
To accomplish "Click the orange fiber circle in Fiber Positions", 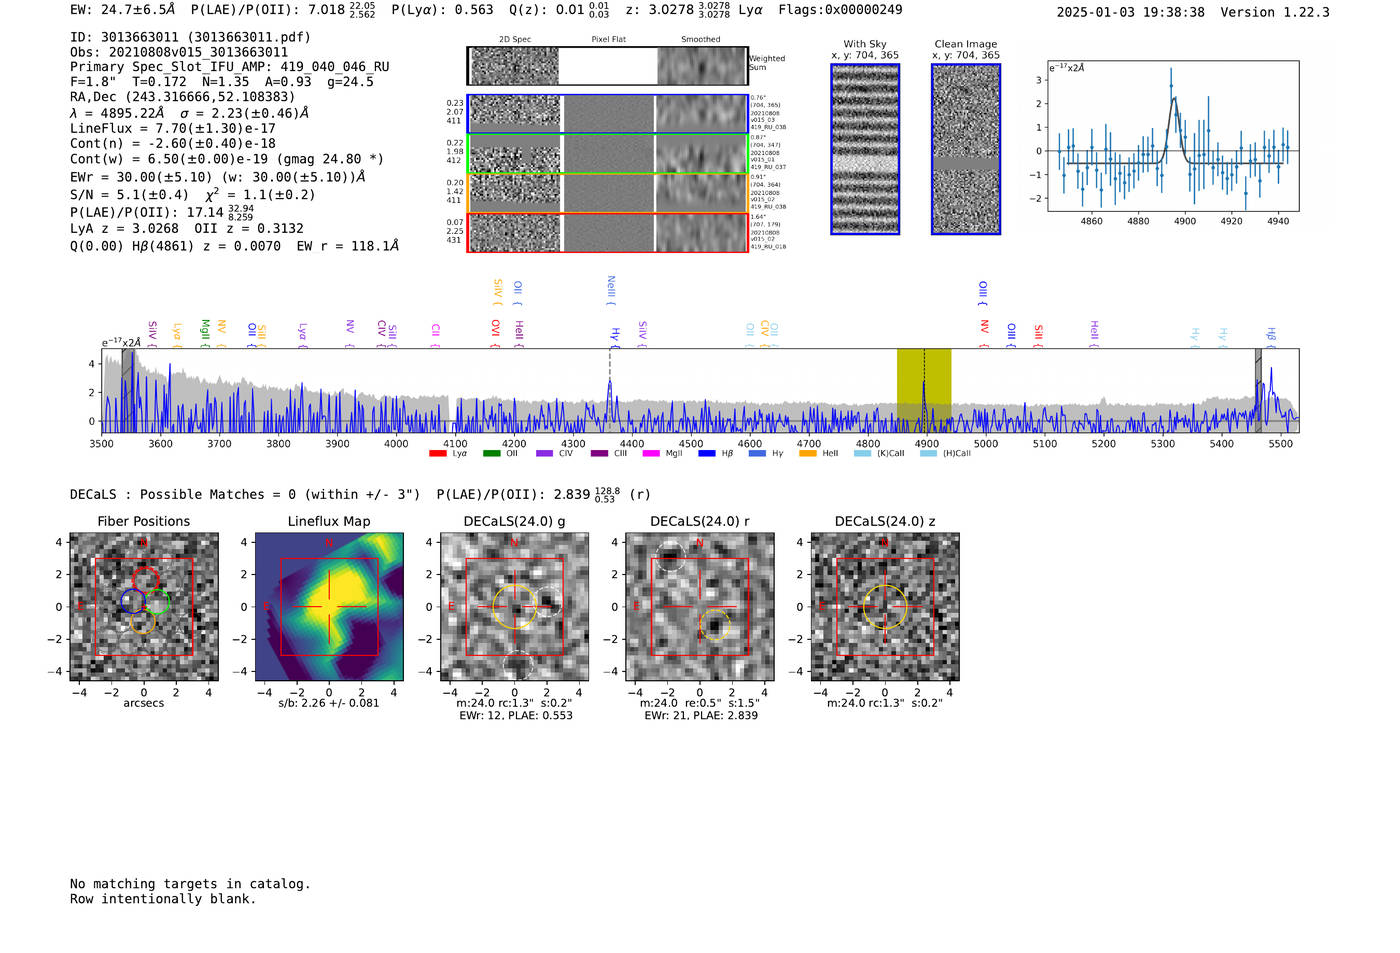I will tap(143, 621).
